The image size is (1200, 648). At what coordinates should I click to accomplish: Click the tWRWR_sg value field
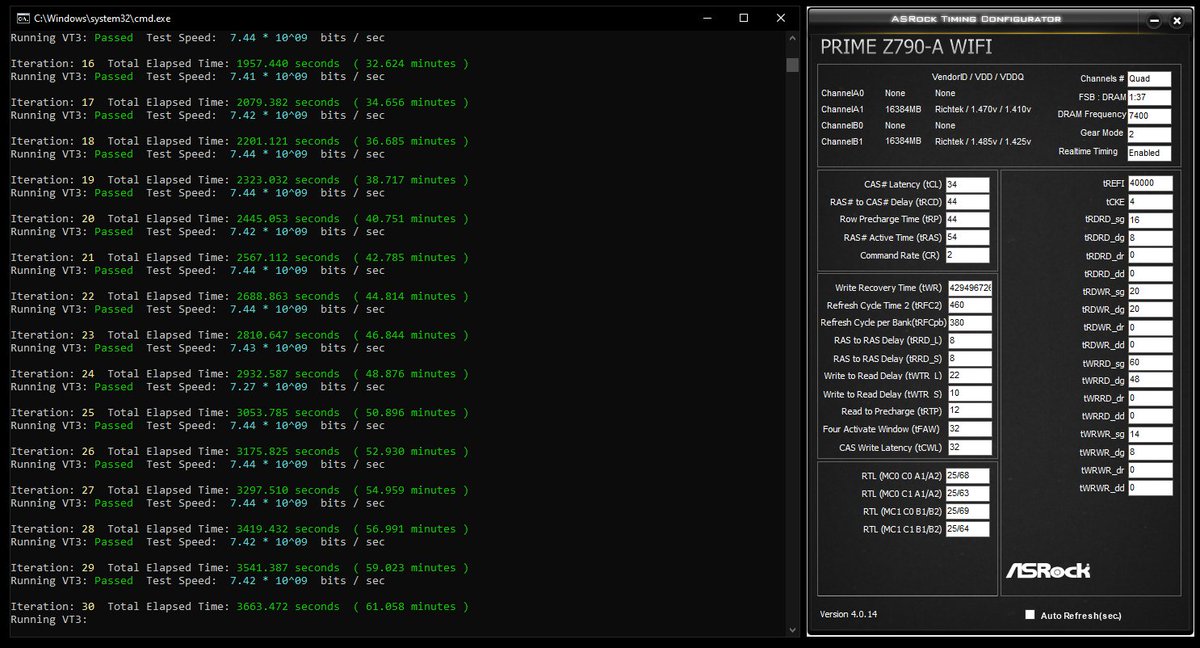click(1150, 435)
